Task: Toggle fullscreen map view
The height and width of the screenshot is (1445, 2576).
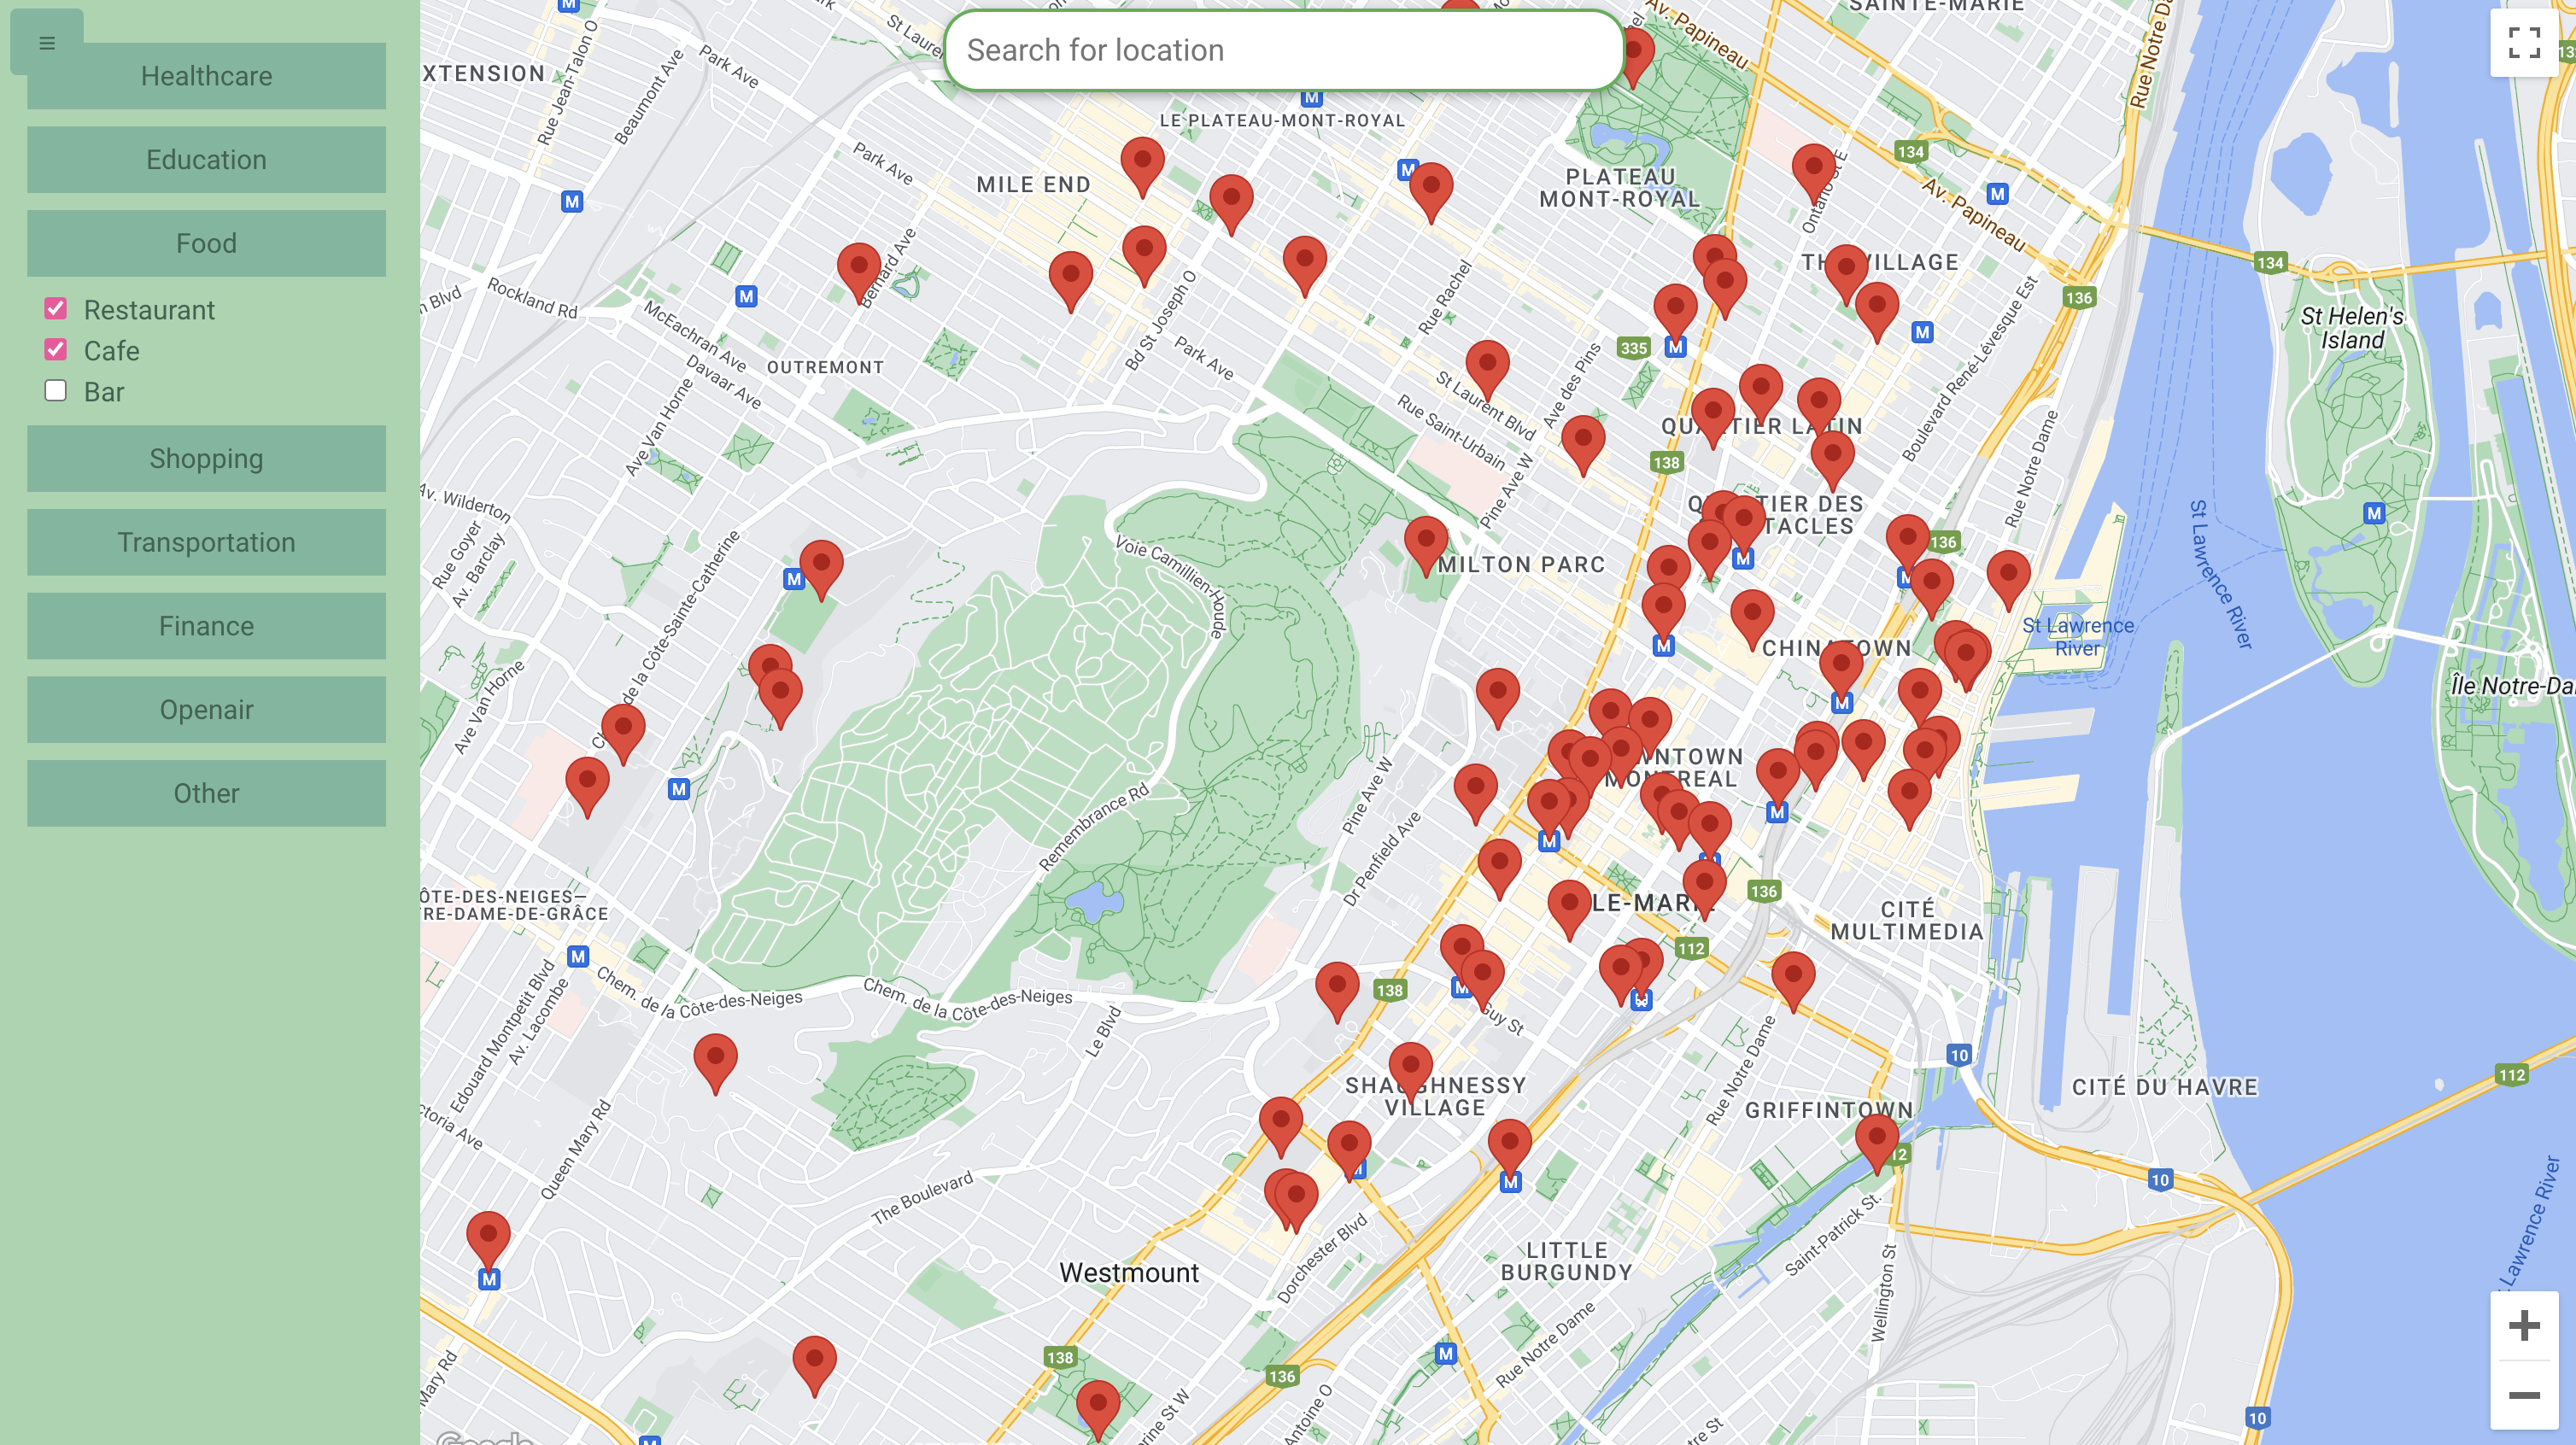Action: (2523, 42)
